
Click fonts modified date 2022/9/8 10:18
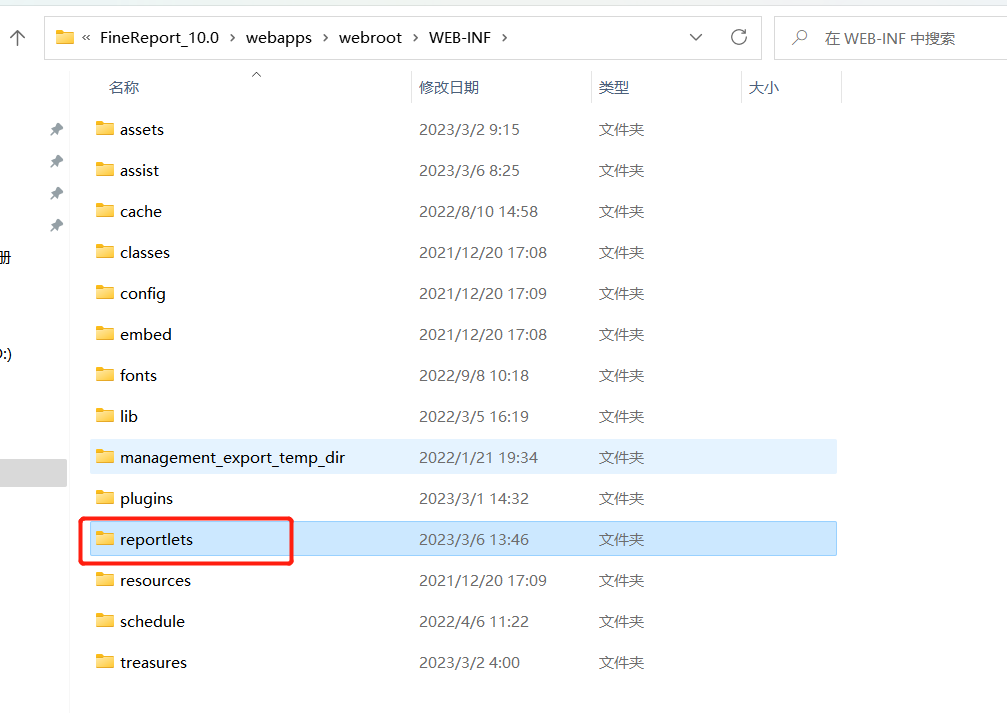(x=474, y=376)
